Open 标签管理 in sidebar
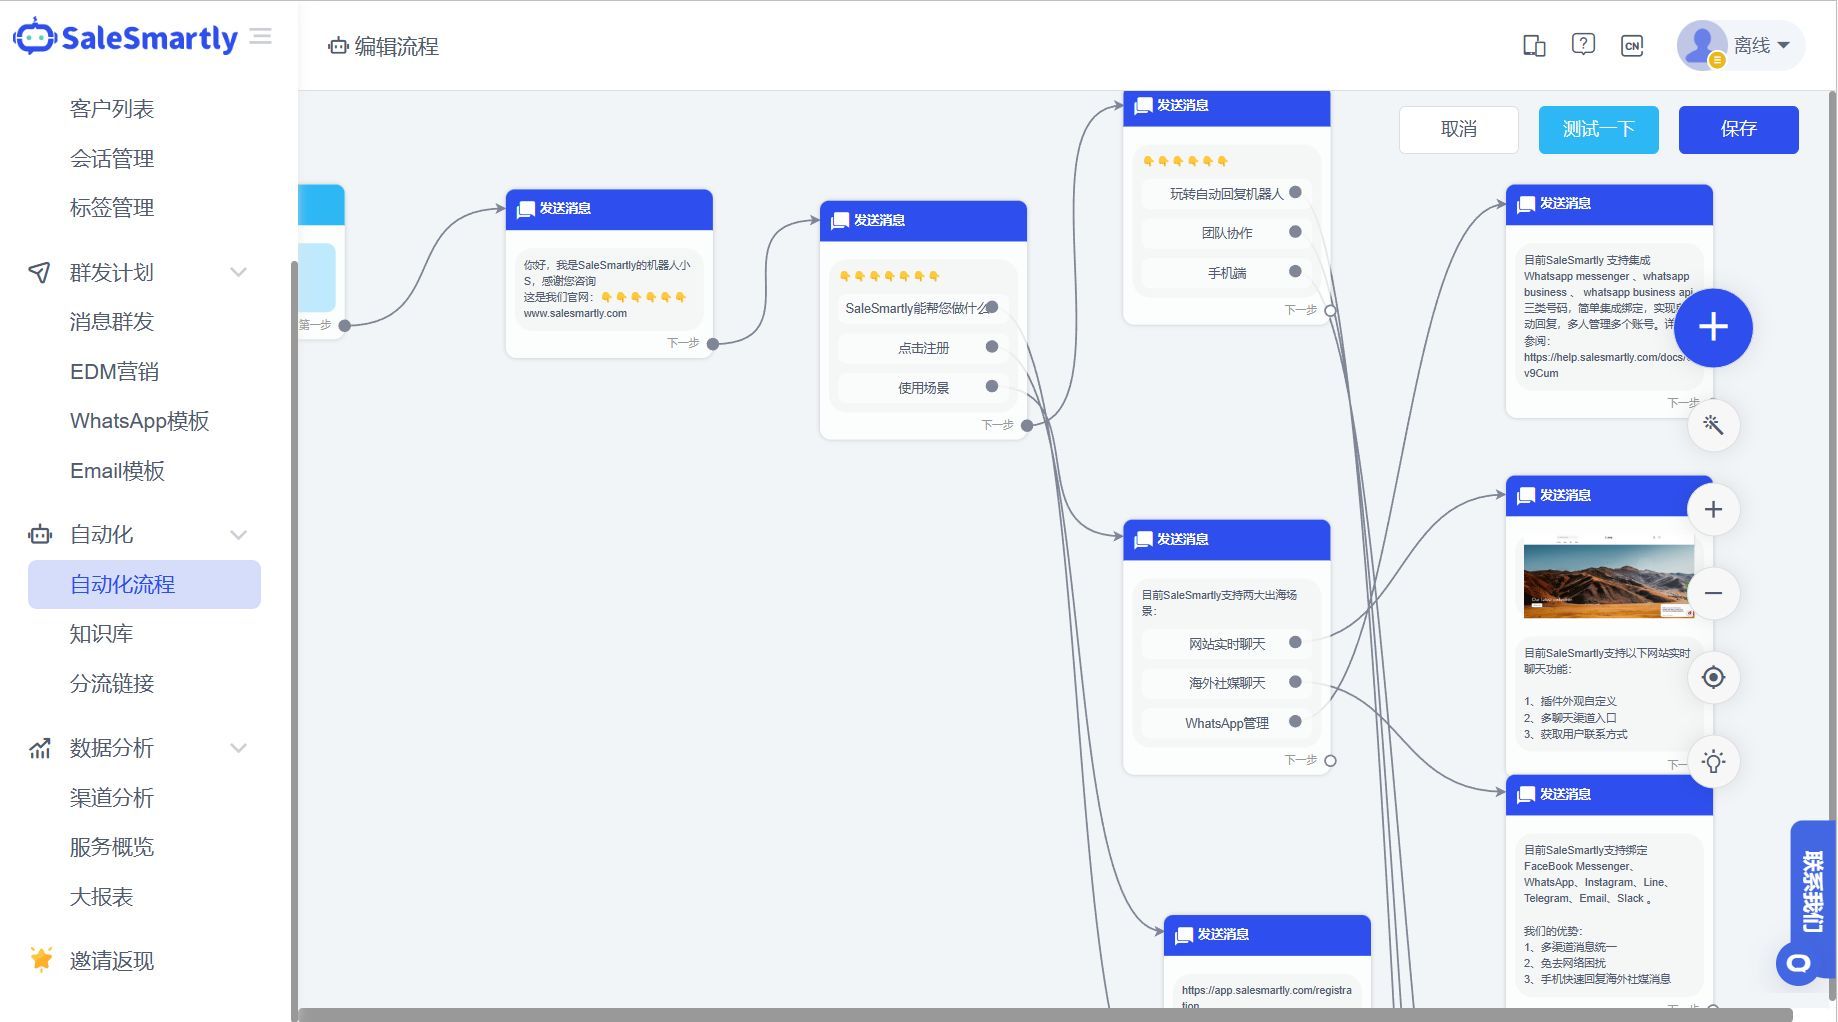The height and width of the screenshot is (1022, 1838). 112,207
